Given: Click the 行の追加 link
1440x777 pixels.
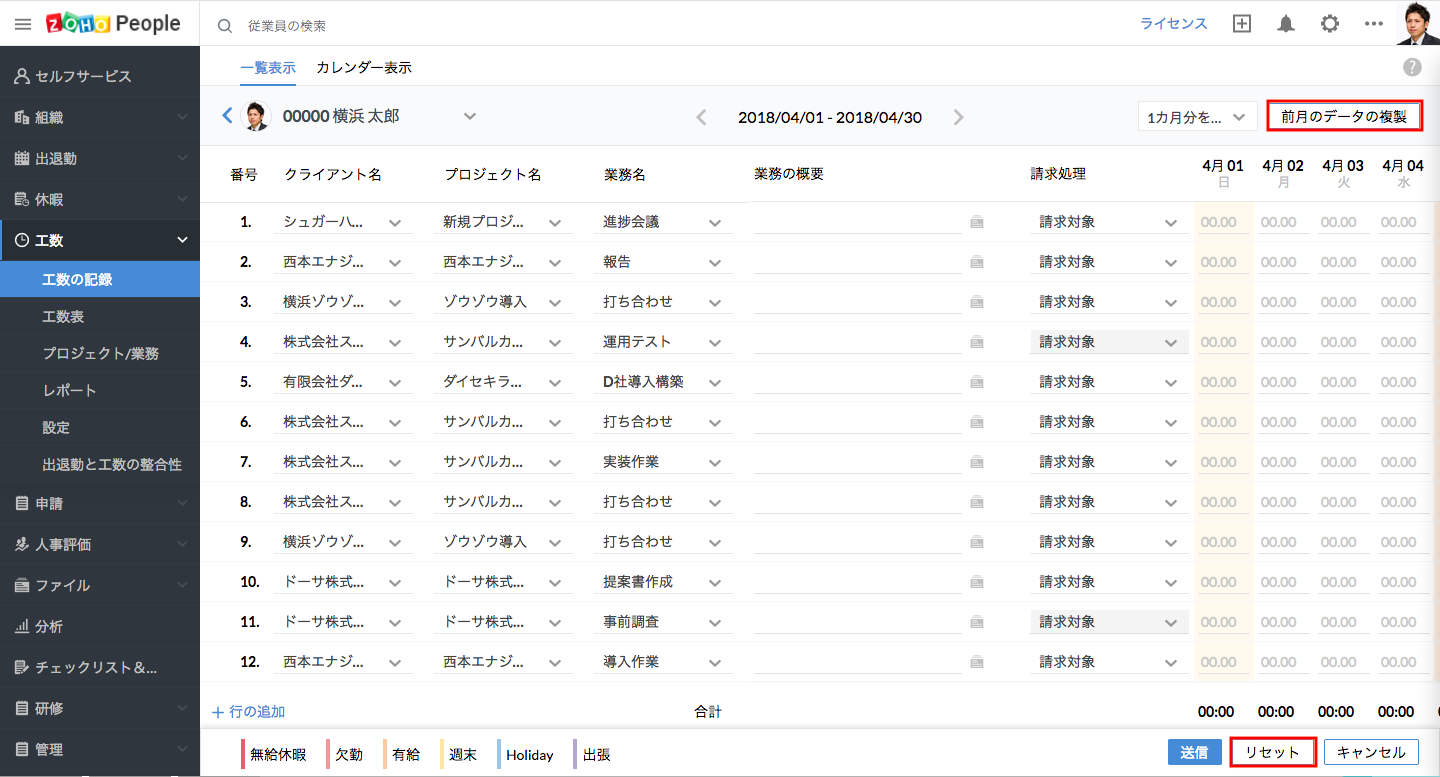Looking at the screenshot, I should (249, 712).
